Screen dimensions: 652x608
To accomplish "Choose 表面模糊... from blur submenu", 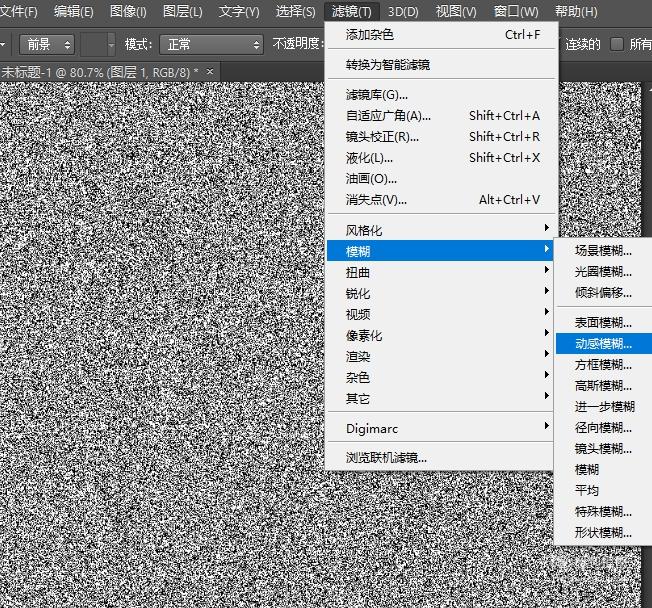I will tap(604, 322).
